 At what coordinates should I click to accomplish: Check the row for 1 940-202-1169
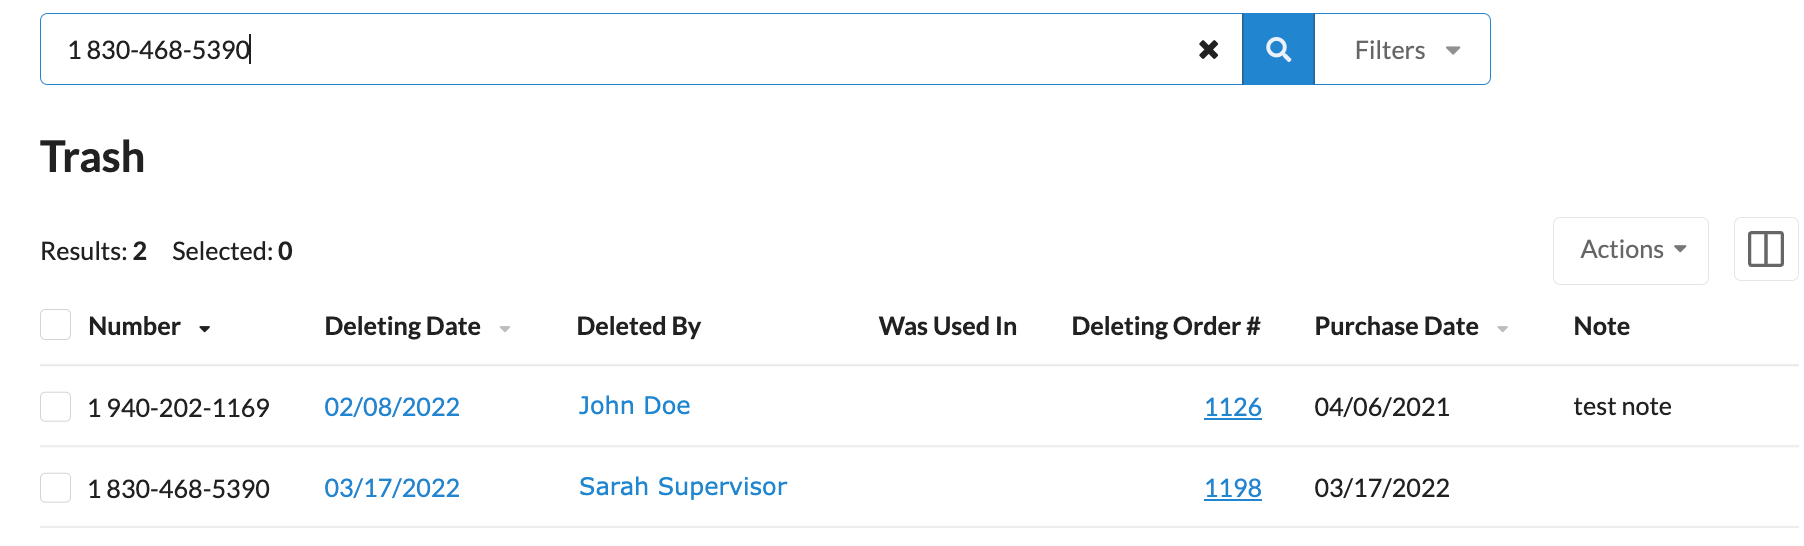click(x=56, y=407)
